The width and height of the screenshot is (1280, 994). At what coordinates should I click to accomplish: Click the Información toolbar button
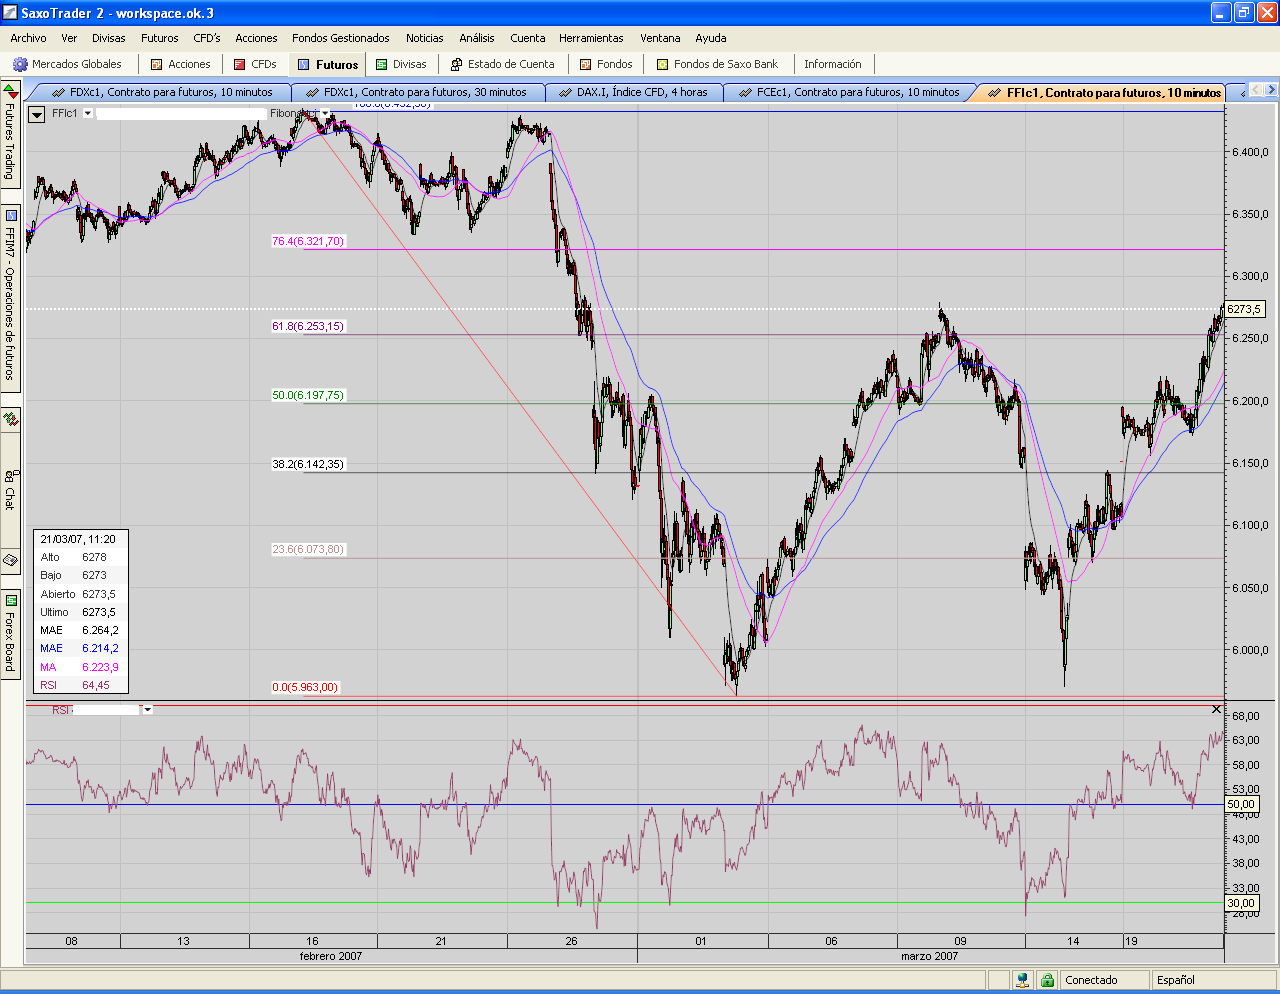point(832,64)
